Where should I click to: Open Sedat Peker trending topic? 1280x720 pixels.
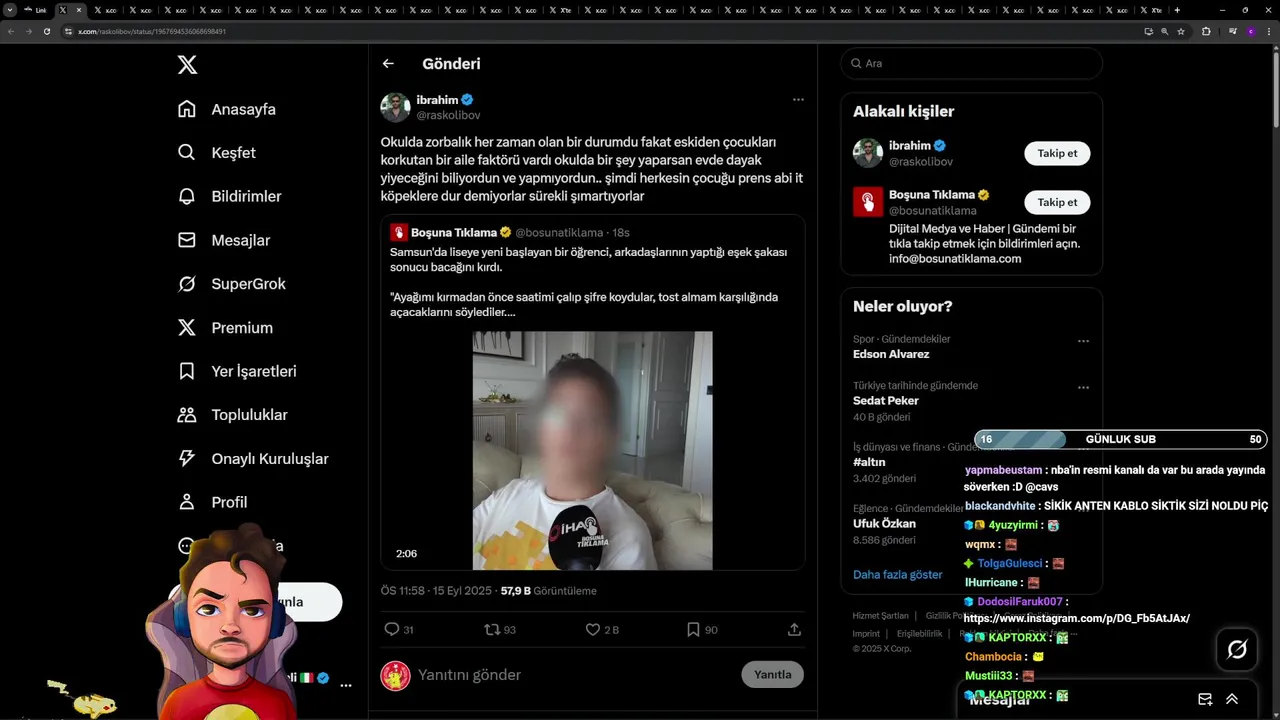coord(886,400)
